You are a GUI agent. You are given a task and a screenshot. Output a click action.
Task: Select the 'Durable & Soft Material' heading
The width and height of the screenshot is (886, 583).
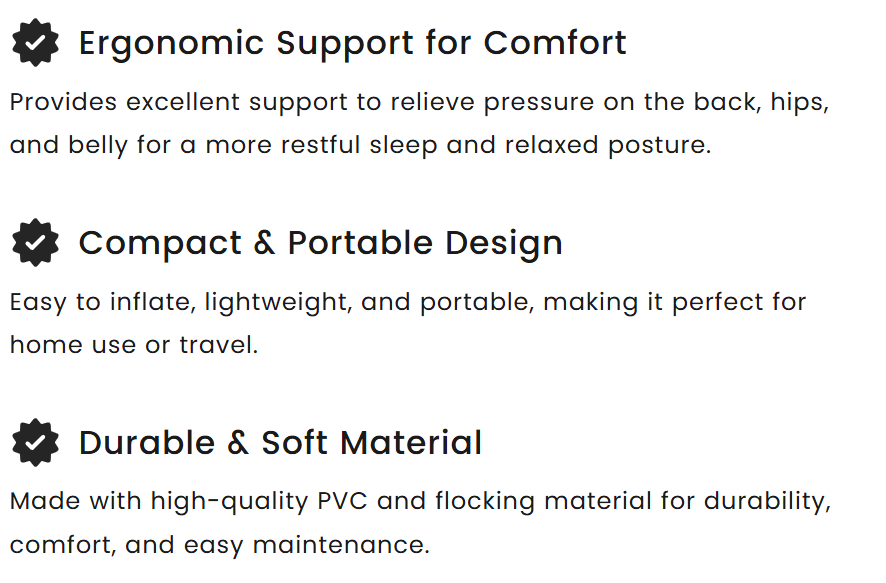(280, 442)
